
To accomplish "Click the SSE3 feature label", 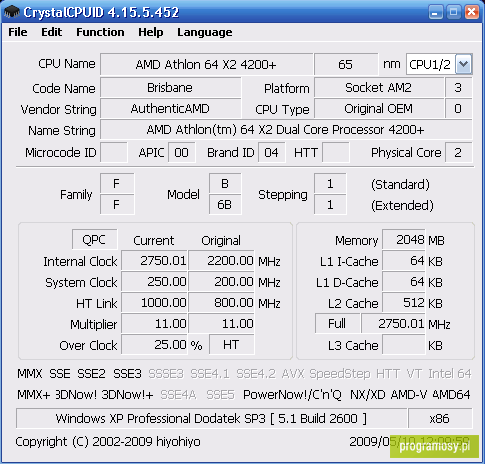I will click(x=127, y=374).
